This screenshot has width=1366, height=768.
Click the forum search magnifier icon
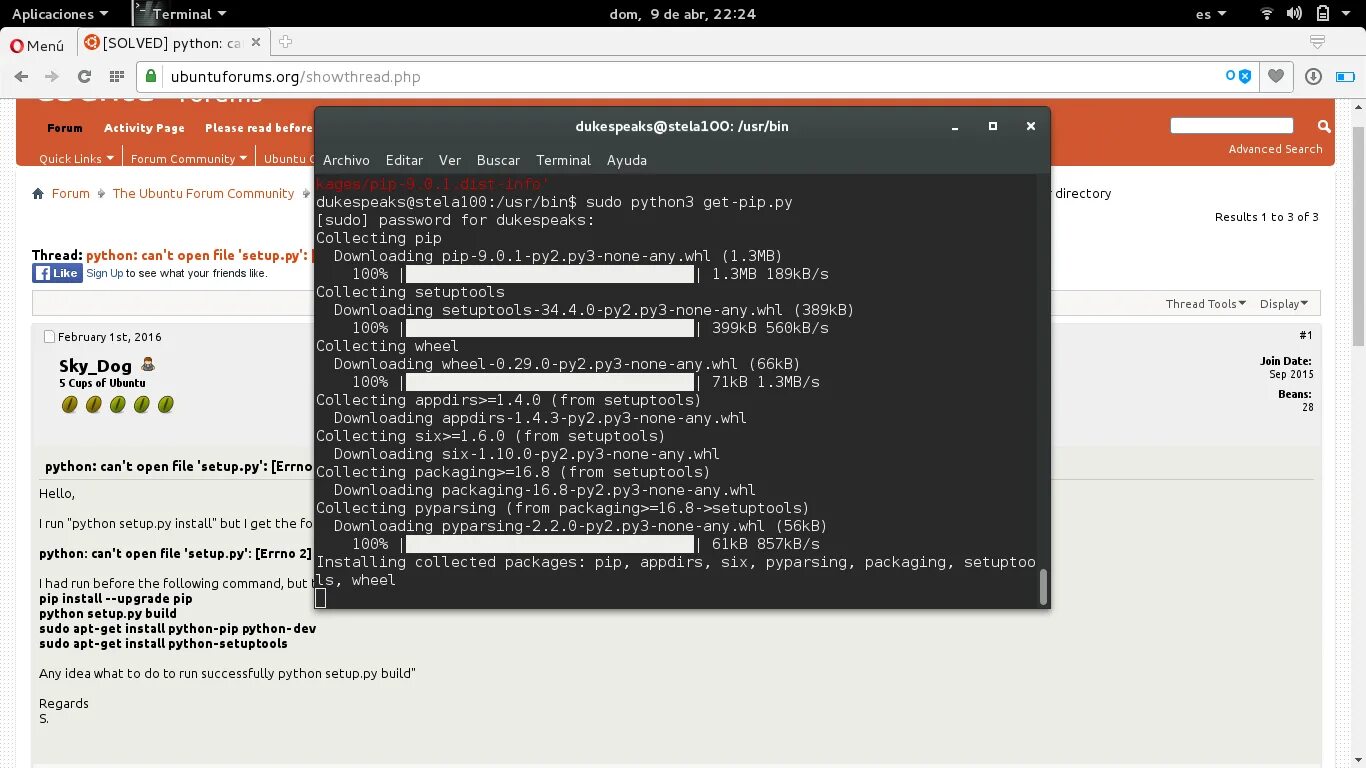(x=1324, y=126)
